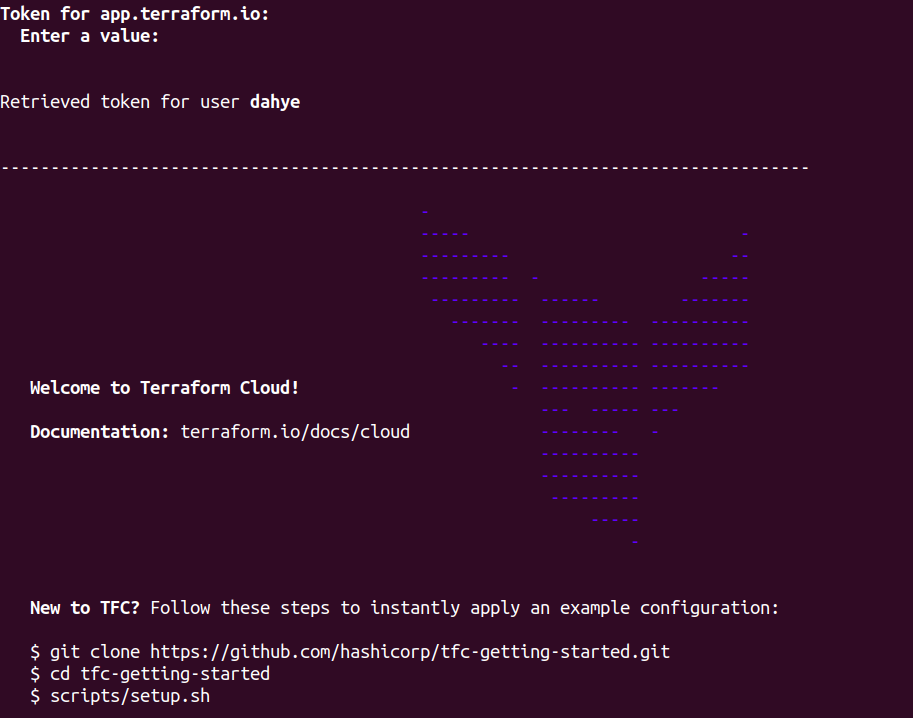Click the "Token for app.terraform.io:" line

pyautogui.click(x=135, y=14)
